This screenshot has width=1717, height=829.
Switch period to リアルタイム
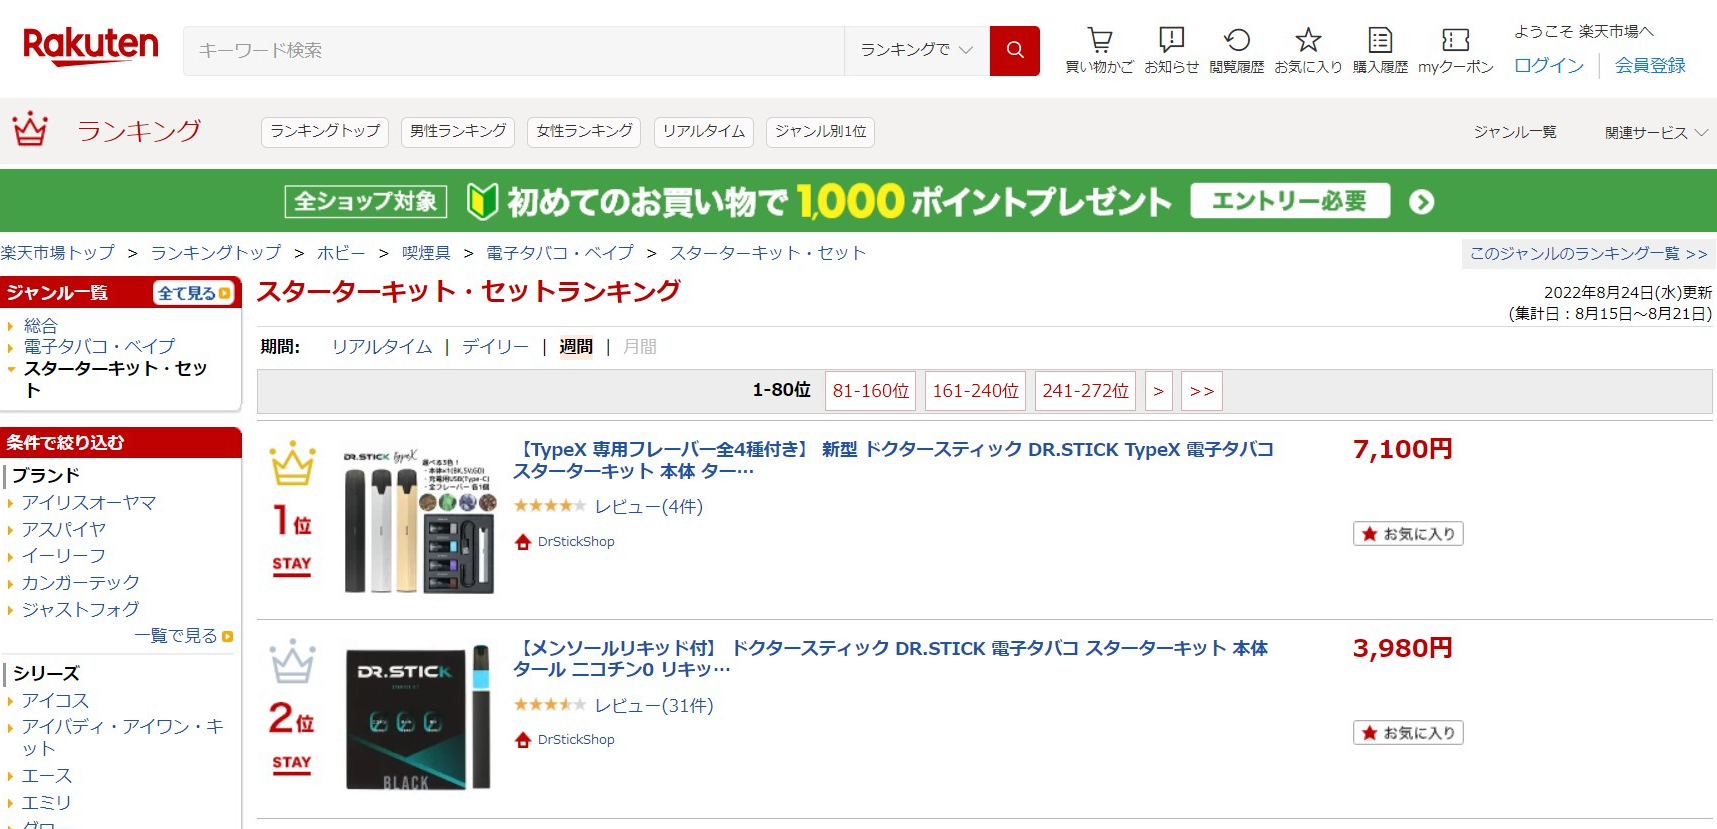(382, 347)
